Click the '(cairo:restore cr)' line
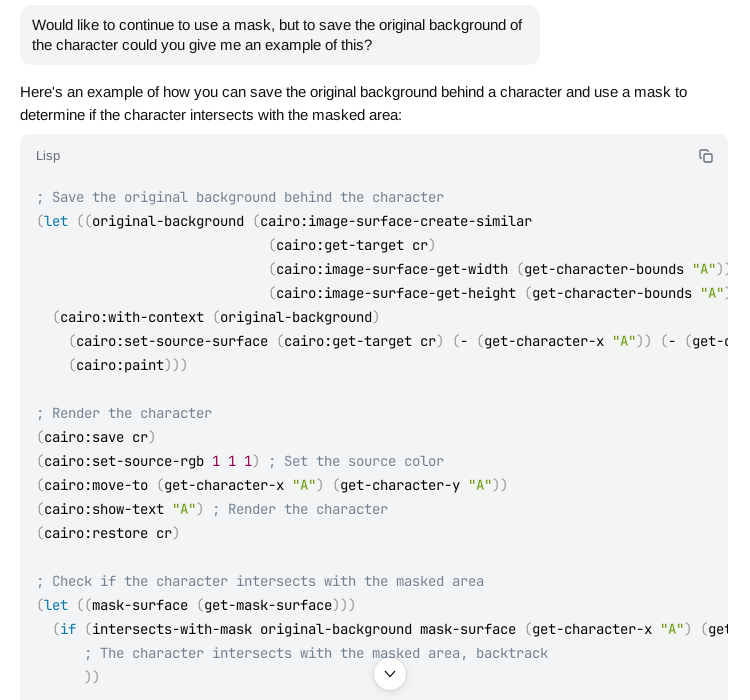750x700 pixels. point(108,533)
